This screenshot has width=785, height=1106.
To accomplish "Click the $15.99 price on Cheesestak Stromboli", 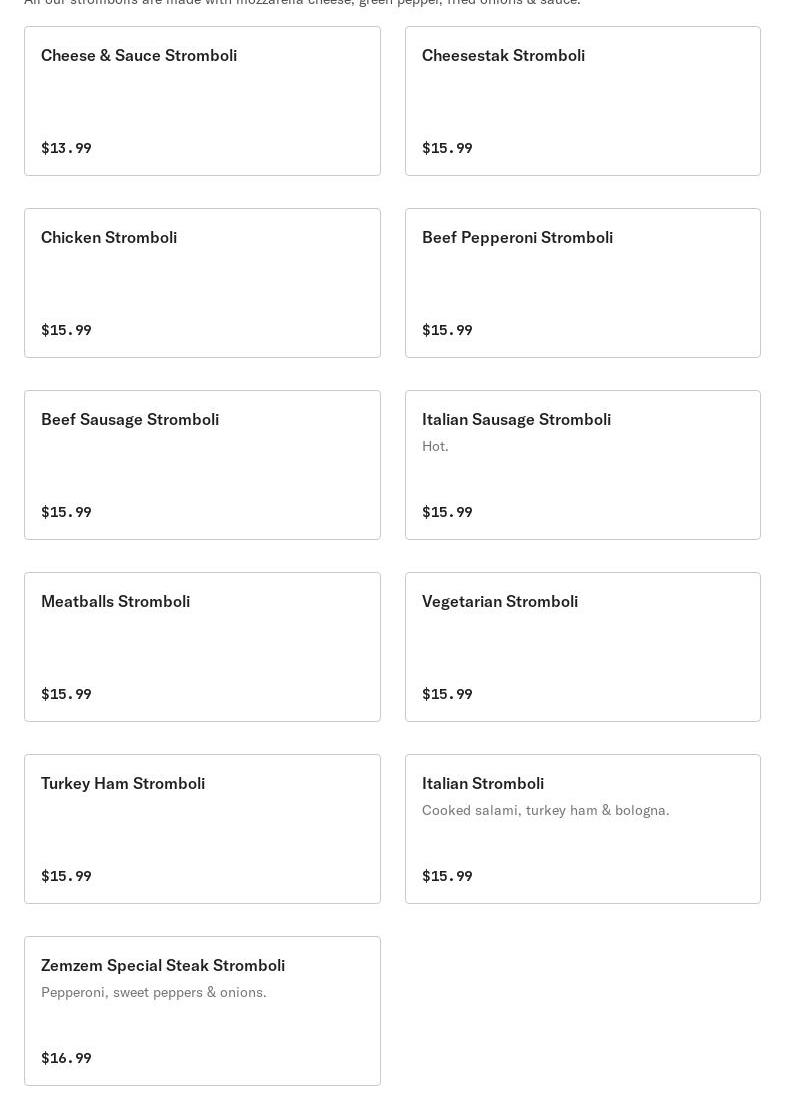I will (x=447, y=148).
